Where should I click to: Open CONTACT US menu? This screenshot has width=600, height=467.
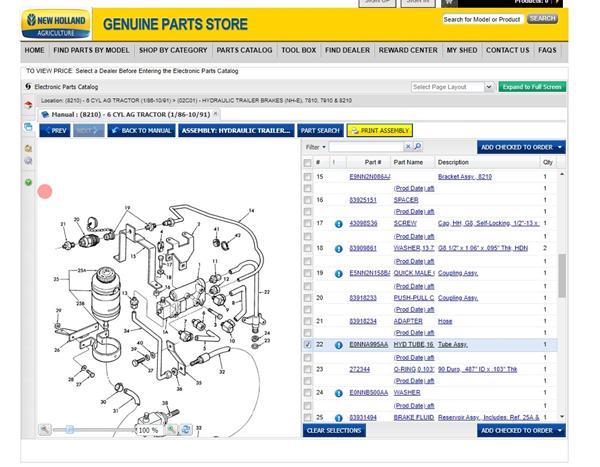(508, 50)
